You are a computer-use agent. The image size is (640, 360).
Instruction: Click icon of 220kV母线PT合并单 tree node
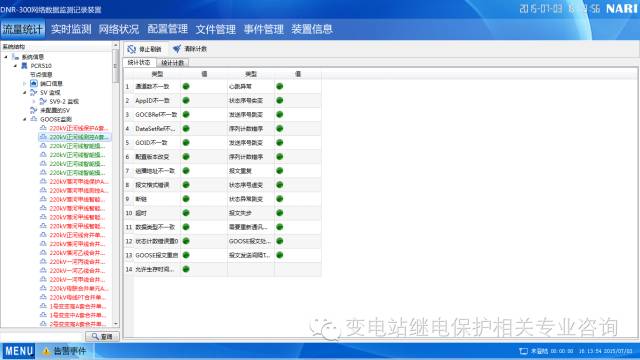point(43,297)
